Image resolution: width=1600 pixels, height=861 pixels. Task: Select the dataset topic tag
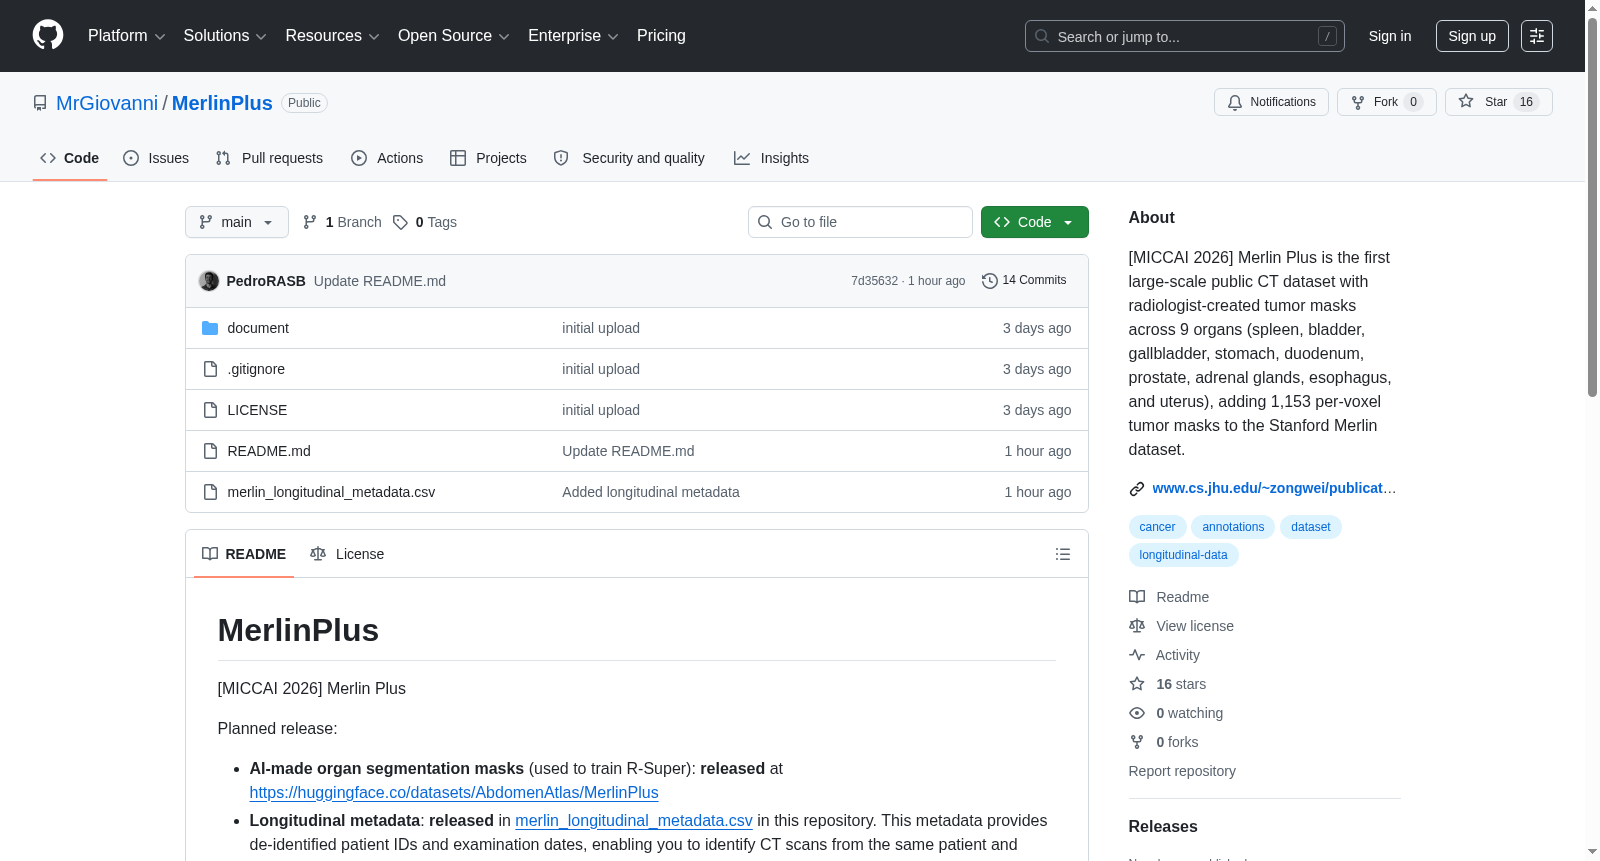click(1310, 527)
